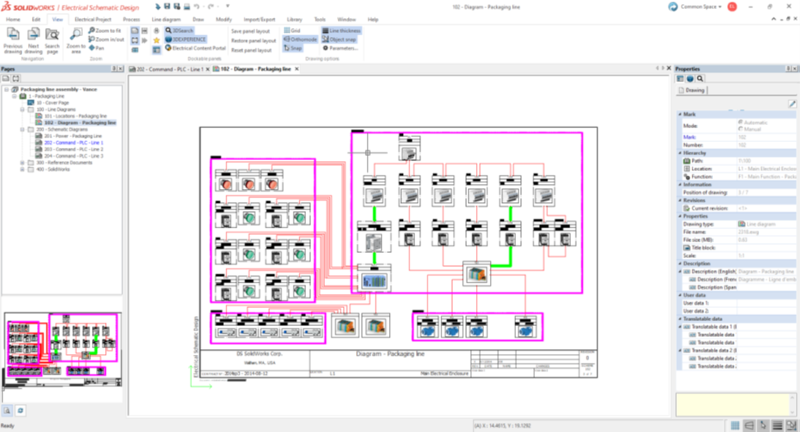Open the Electrical Content Portal

[x=195, y=48]
